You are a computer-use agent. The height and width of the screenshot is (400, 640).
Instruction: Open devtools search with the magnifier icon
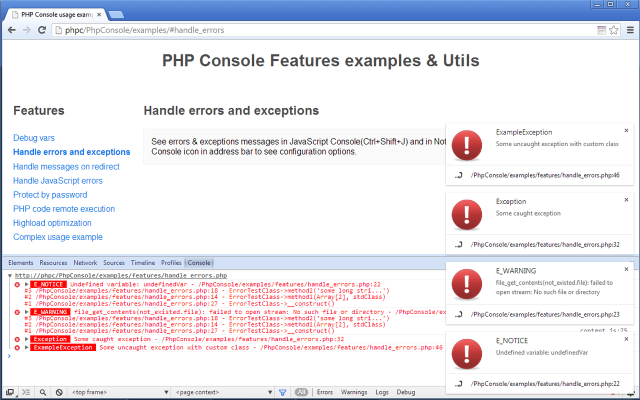coord(42,392)
